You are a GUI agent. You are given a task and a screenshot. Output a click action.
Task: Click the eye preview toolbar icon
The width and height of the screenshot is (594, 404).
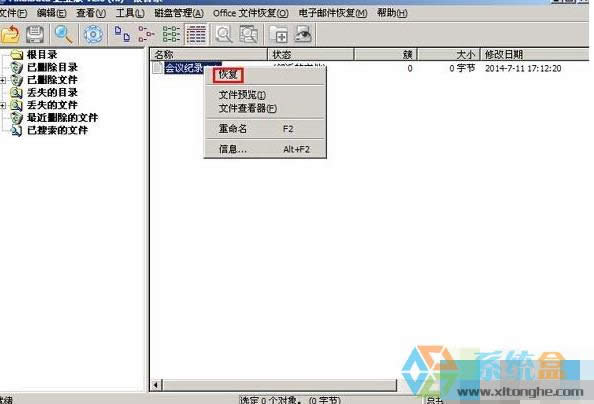point(303,34)
